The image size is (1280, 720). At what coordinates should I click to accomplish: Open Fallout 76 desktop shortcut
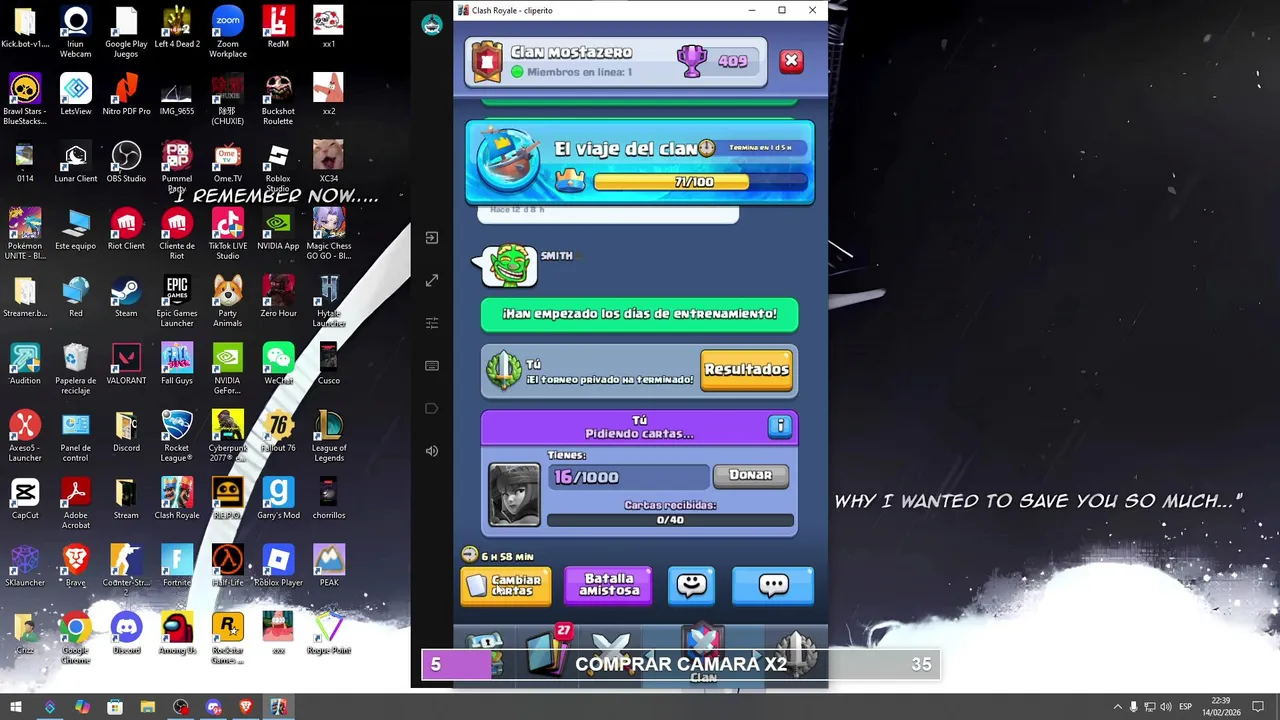278,430
